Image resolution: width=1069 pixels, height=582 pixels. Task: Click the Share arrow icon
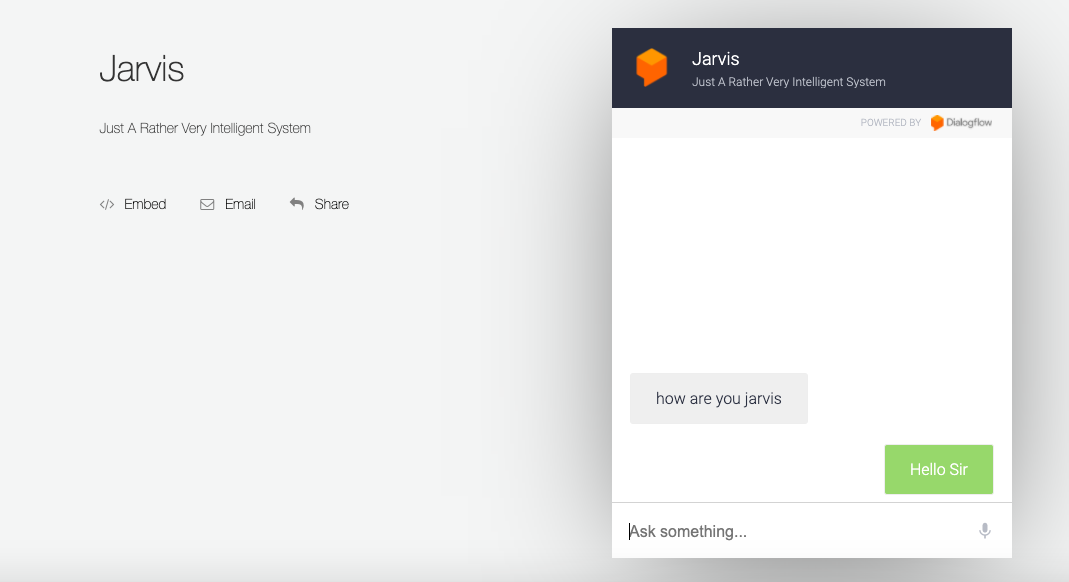point(295,203)
